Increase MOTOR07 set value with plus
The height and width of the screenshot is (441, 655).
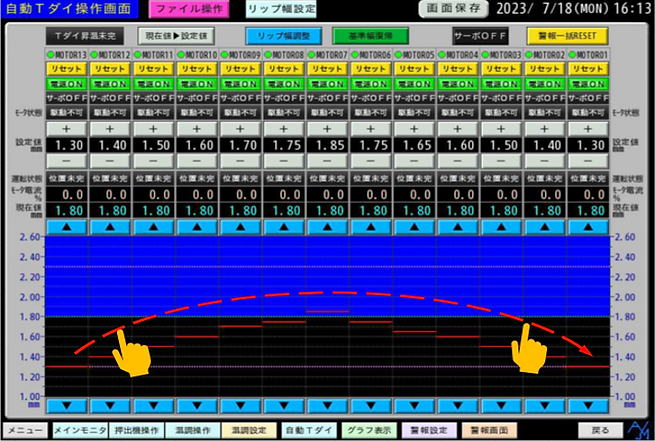327,129
